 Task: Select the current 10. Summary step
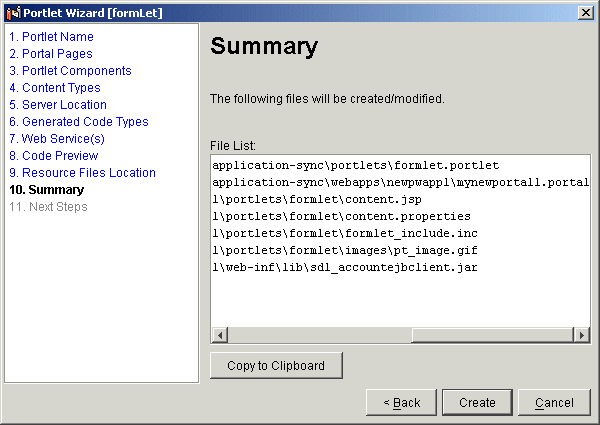(47, 190)
